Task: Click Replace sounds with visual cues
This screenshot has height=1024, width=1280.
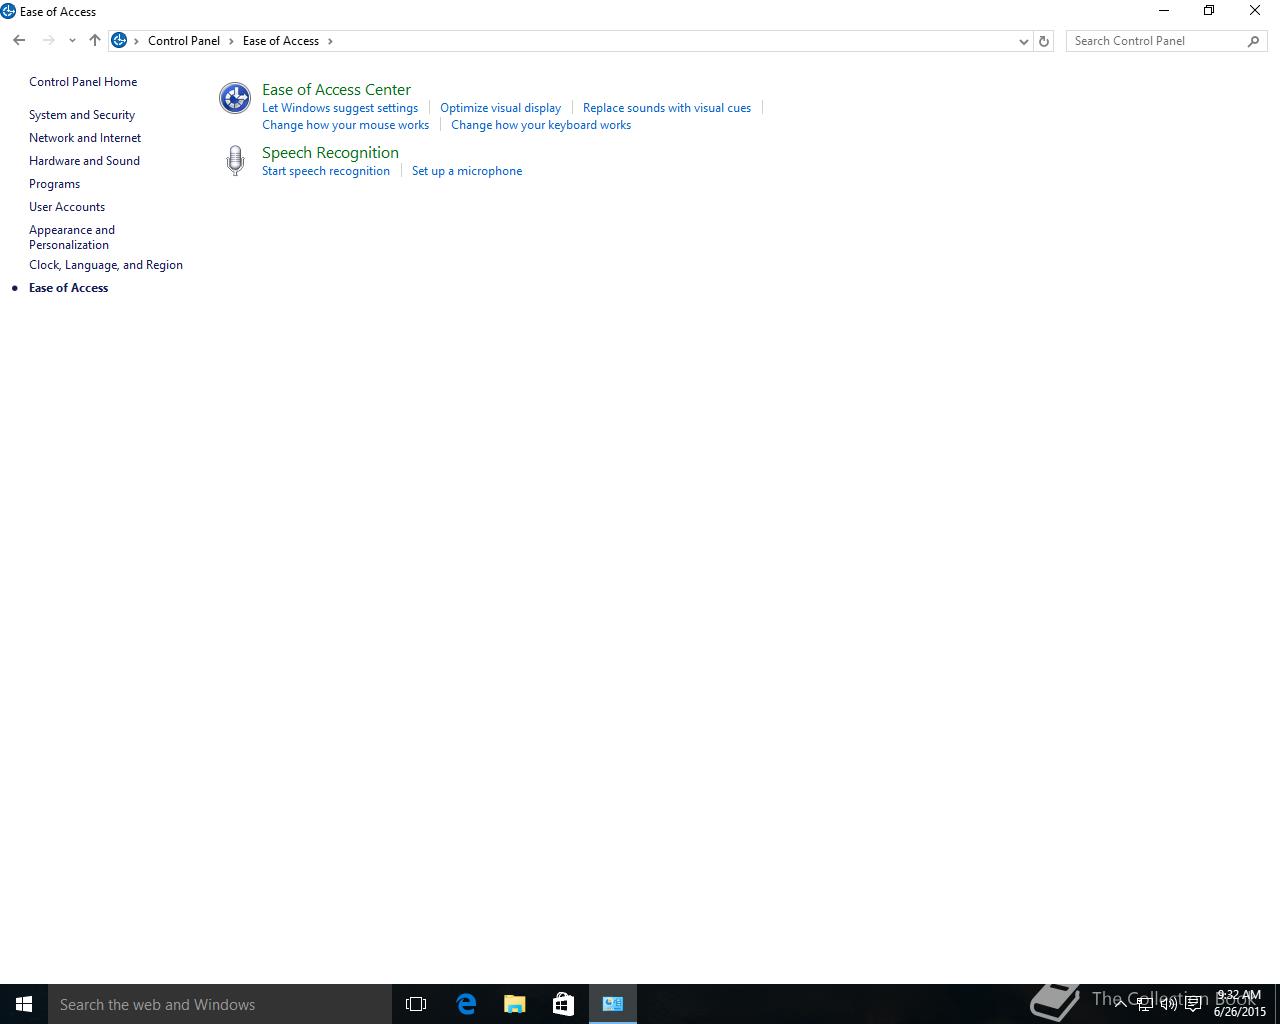Action: point(667,108)
